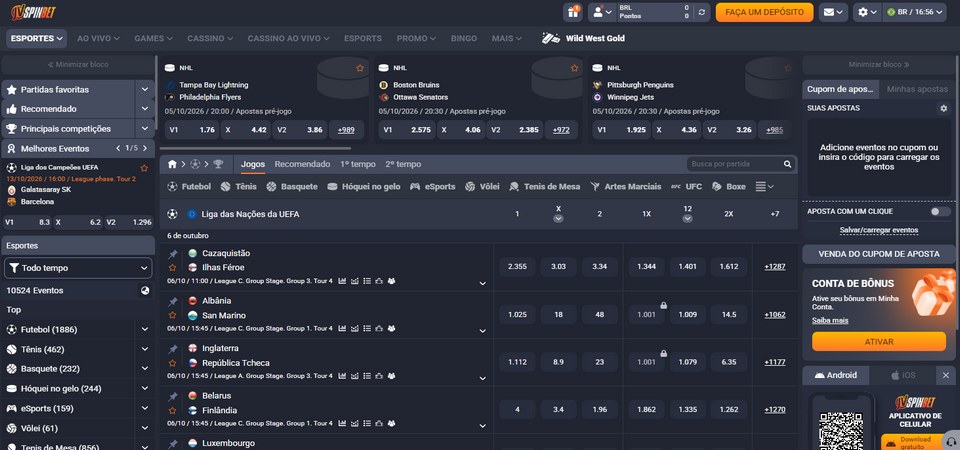Favorite the Belarus vs Finlândia star
The height and width of the screenshot is (450, 960).
click(x=173, y=410)
